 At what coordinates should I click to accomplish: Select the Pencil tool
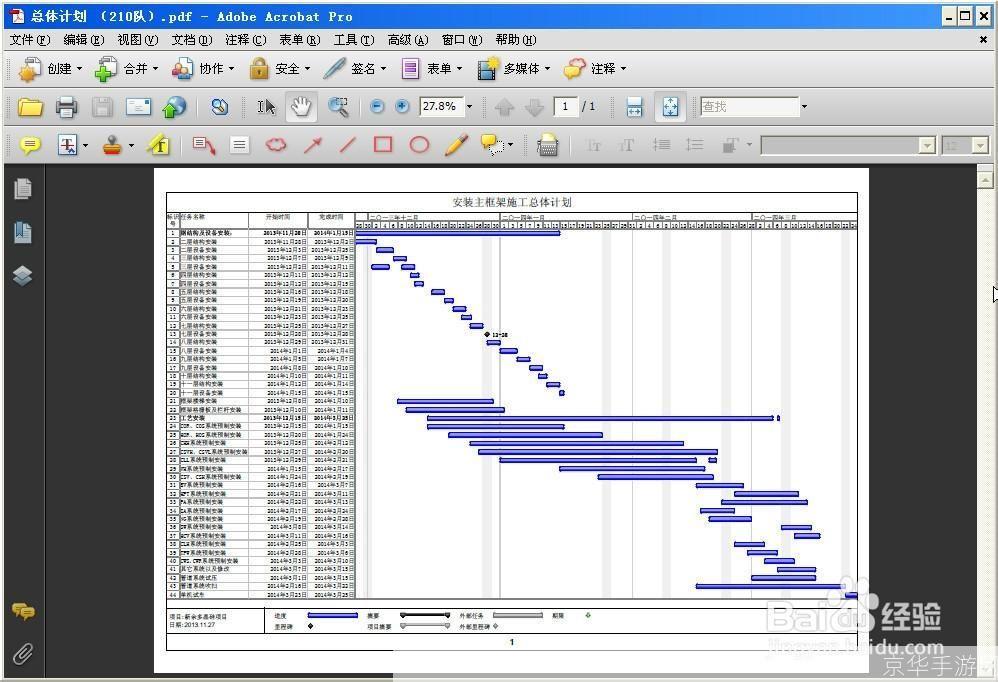(x=456, y=146)
